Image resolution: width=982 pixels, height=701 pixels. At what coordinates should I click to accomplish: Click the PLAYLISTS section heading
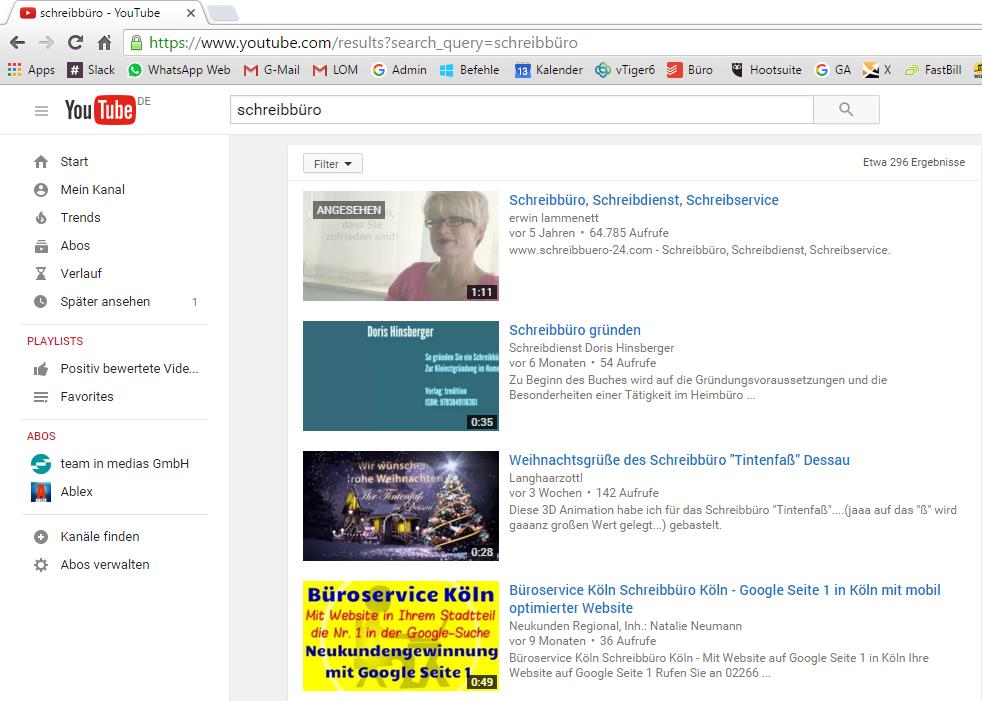coord(55,341)
